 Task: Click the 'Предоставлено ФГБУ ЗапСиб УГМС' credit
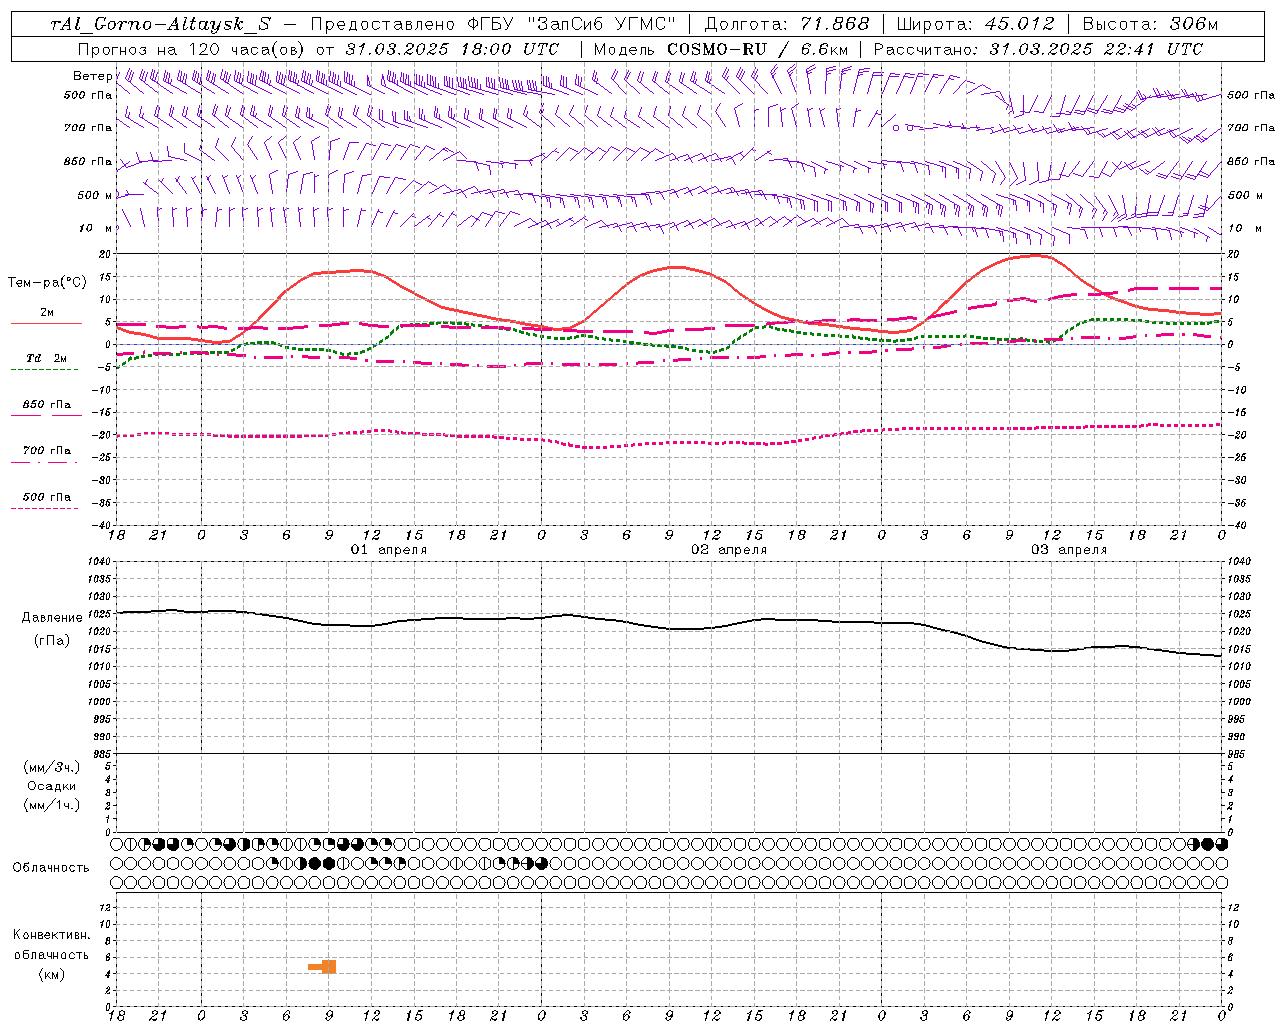(494, 24)
